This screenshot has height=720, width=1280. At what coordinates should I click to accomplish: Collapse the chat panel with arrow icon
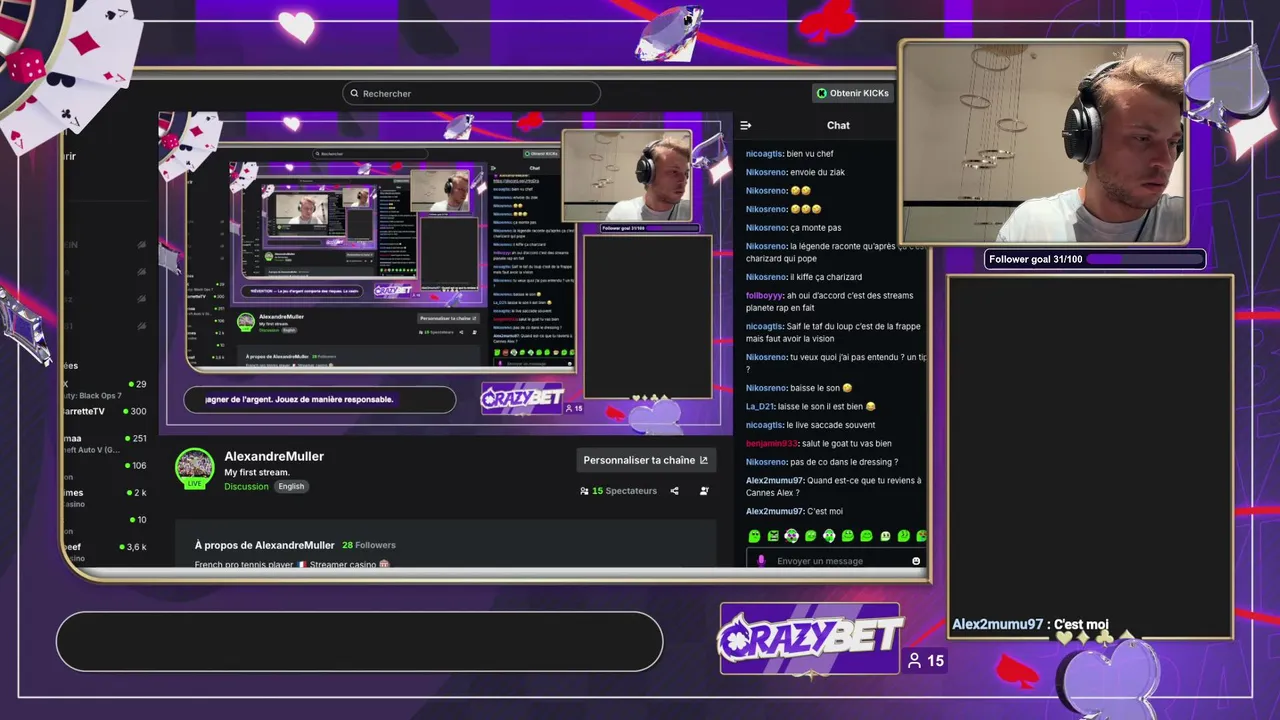745,125
